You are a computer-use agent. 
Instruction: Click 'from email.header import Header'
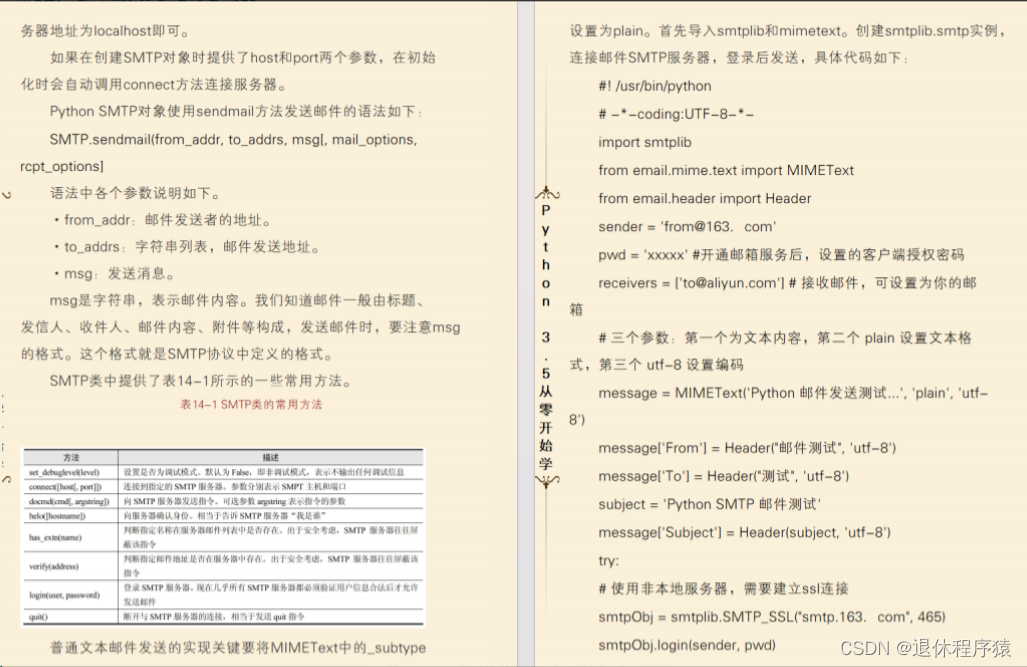click(x=704, y=199)
